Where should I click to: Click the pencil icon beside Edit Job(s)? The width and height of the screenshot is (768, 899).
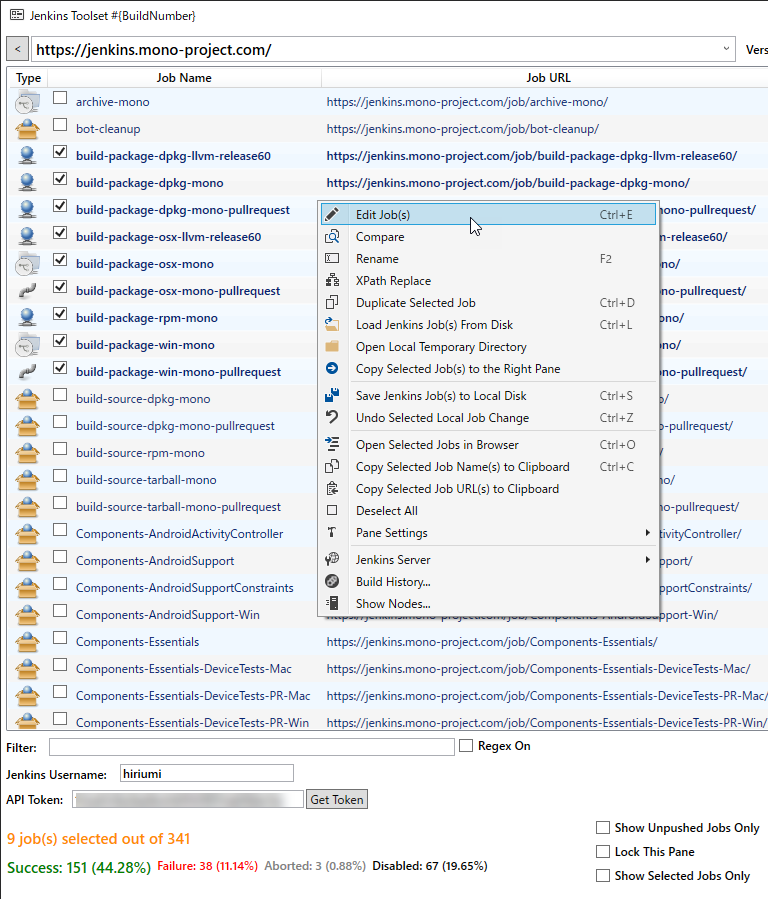point(332,214)
